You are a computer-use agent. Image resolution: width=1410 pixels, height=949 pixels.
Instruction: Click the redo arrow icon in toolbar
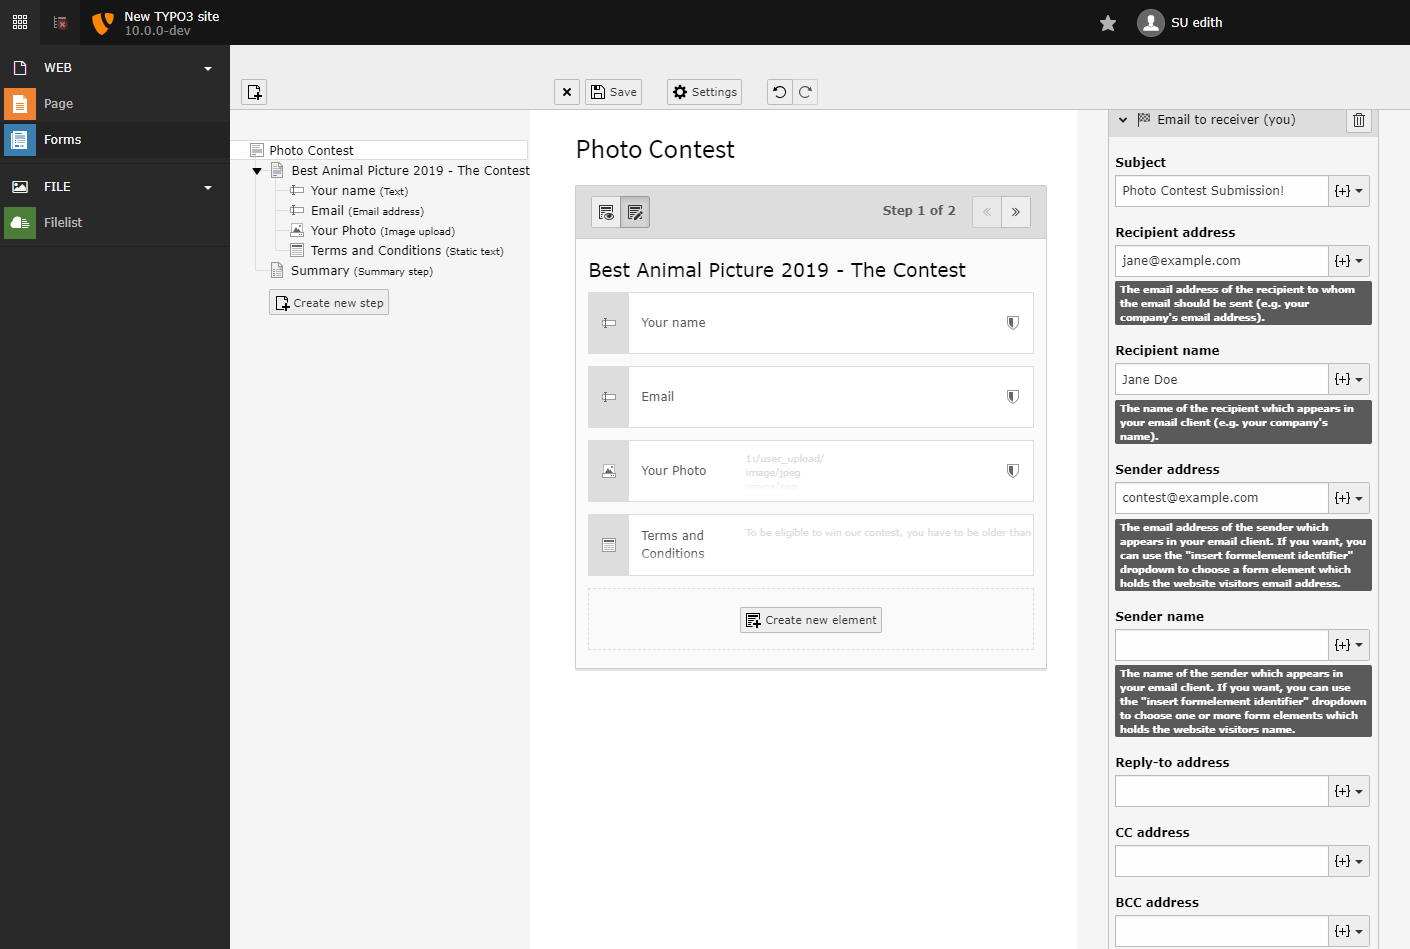coord(805,92)
